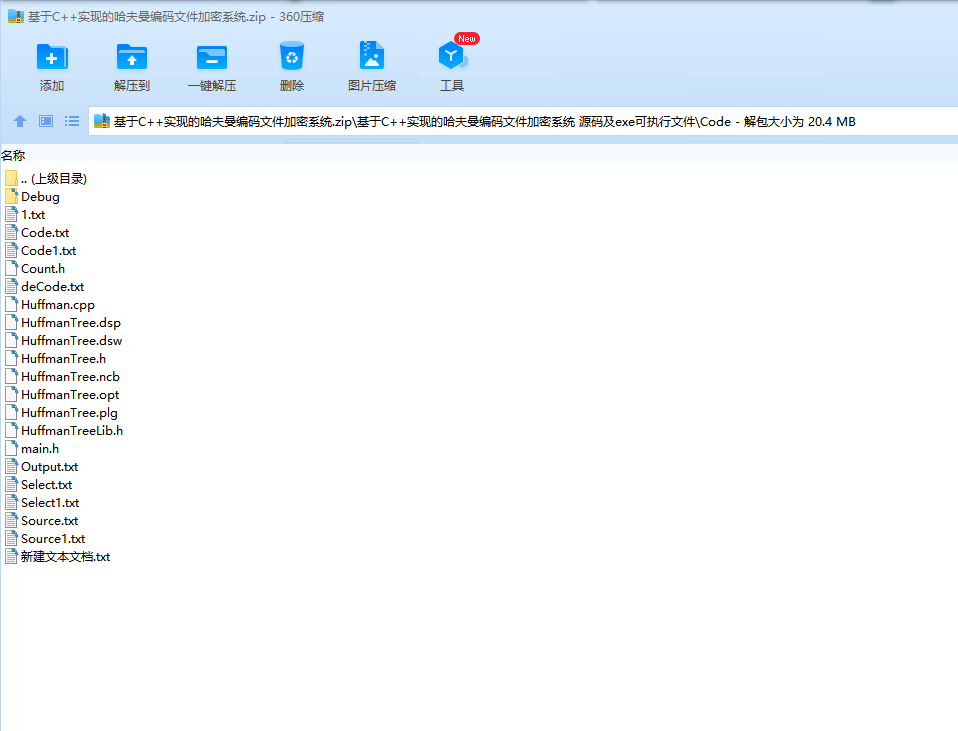Click the 360压缩 app icon in title bar
The width and height of the screenshot is (958, 731).
point(15,16)
